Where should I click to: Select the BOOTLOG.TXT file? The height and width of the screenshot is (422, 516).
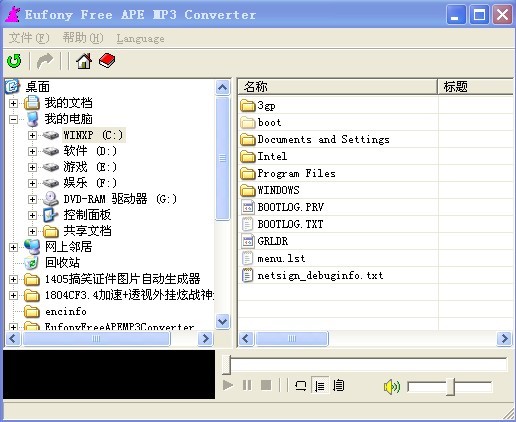click(x=290, y=224)
